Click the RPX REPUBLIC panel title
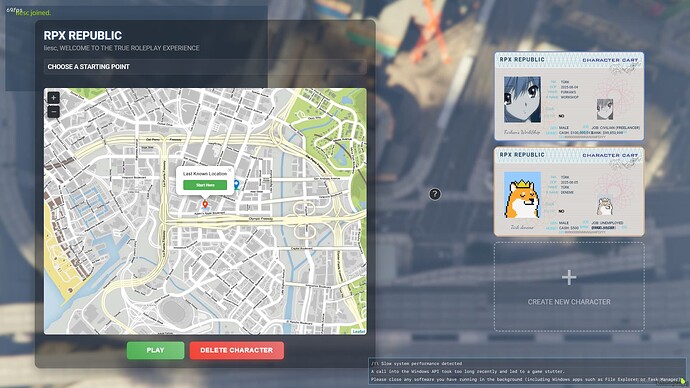 pyautogui.click(x=83, y=36)
